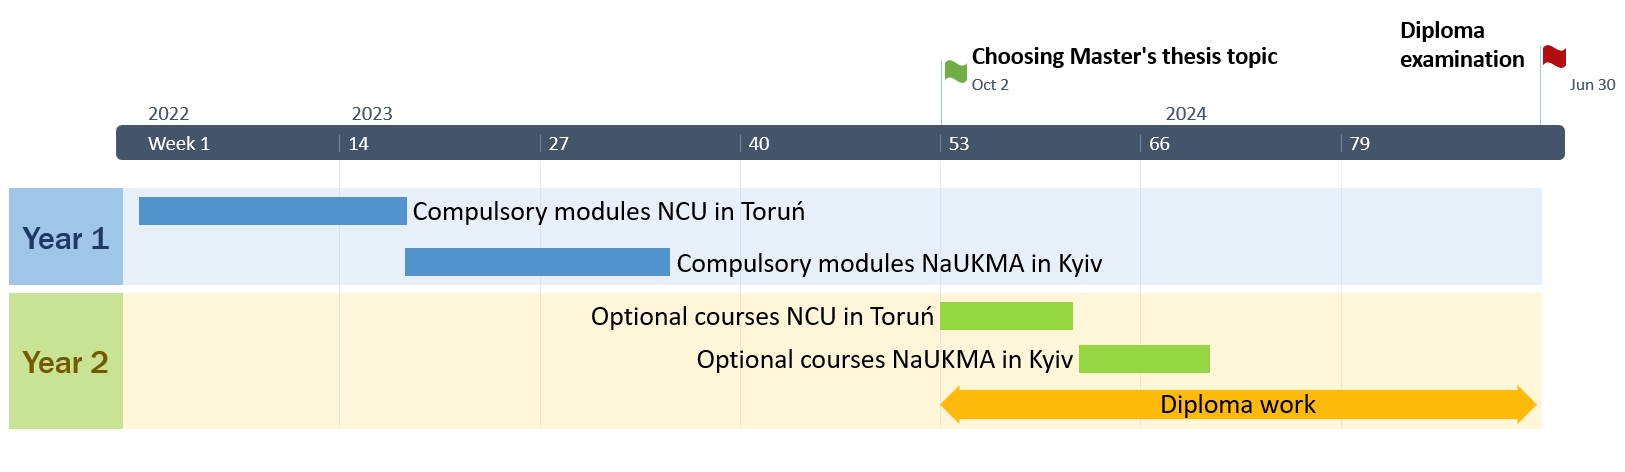Click the Oct 2 milestone date
This screenshot has width=1625, height=472.
(990, 85)
